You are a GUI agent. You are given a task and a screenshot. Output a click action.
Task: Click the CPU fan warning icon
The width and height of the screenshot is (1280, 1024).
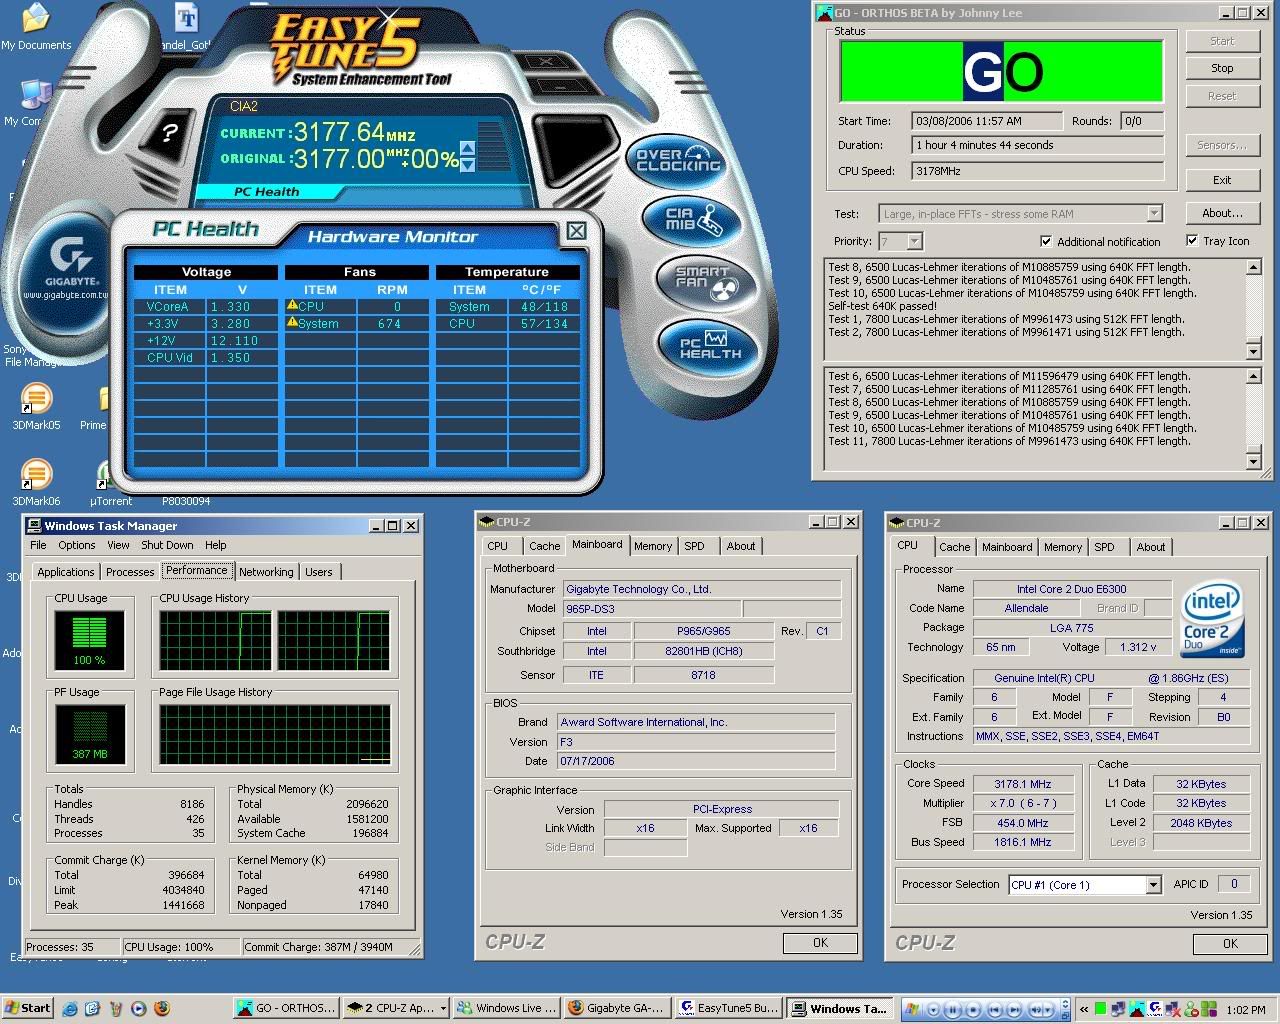(293, 306)
